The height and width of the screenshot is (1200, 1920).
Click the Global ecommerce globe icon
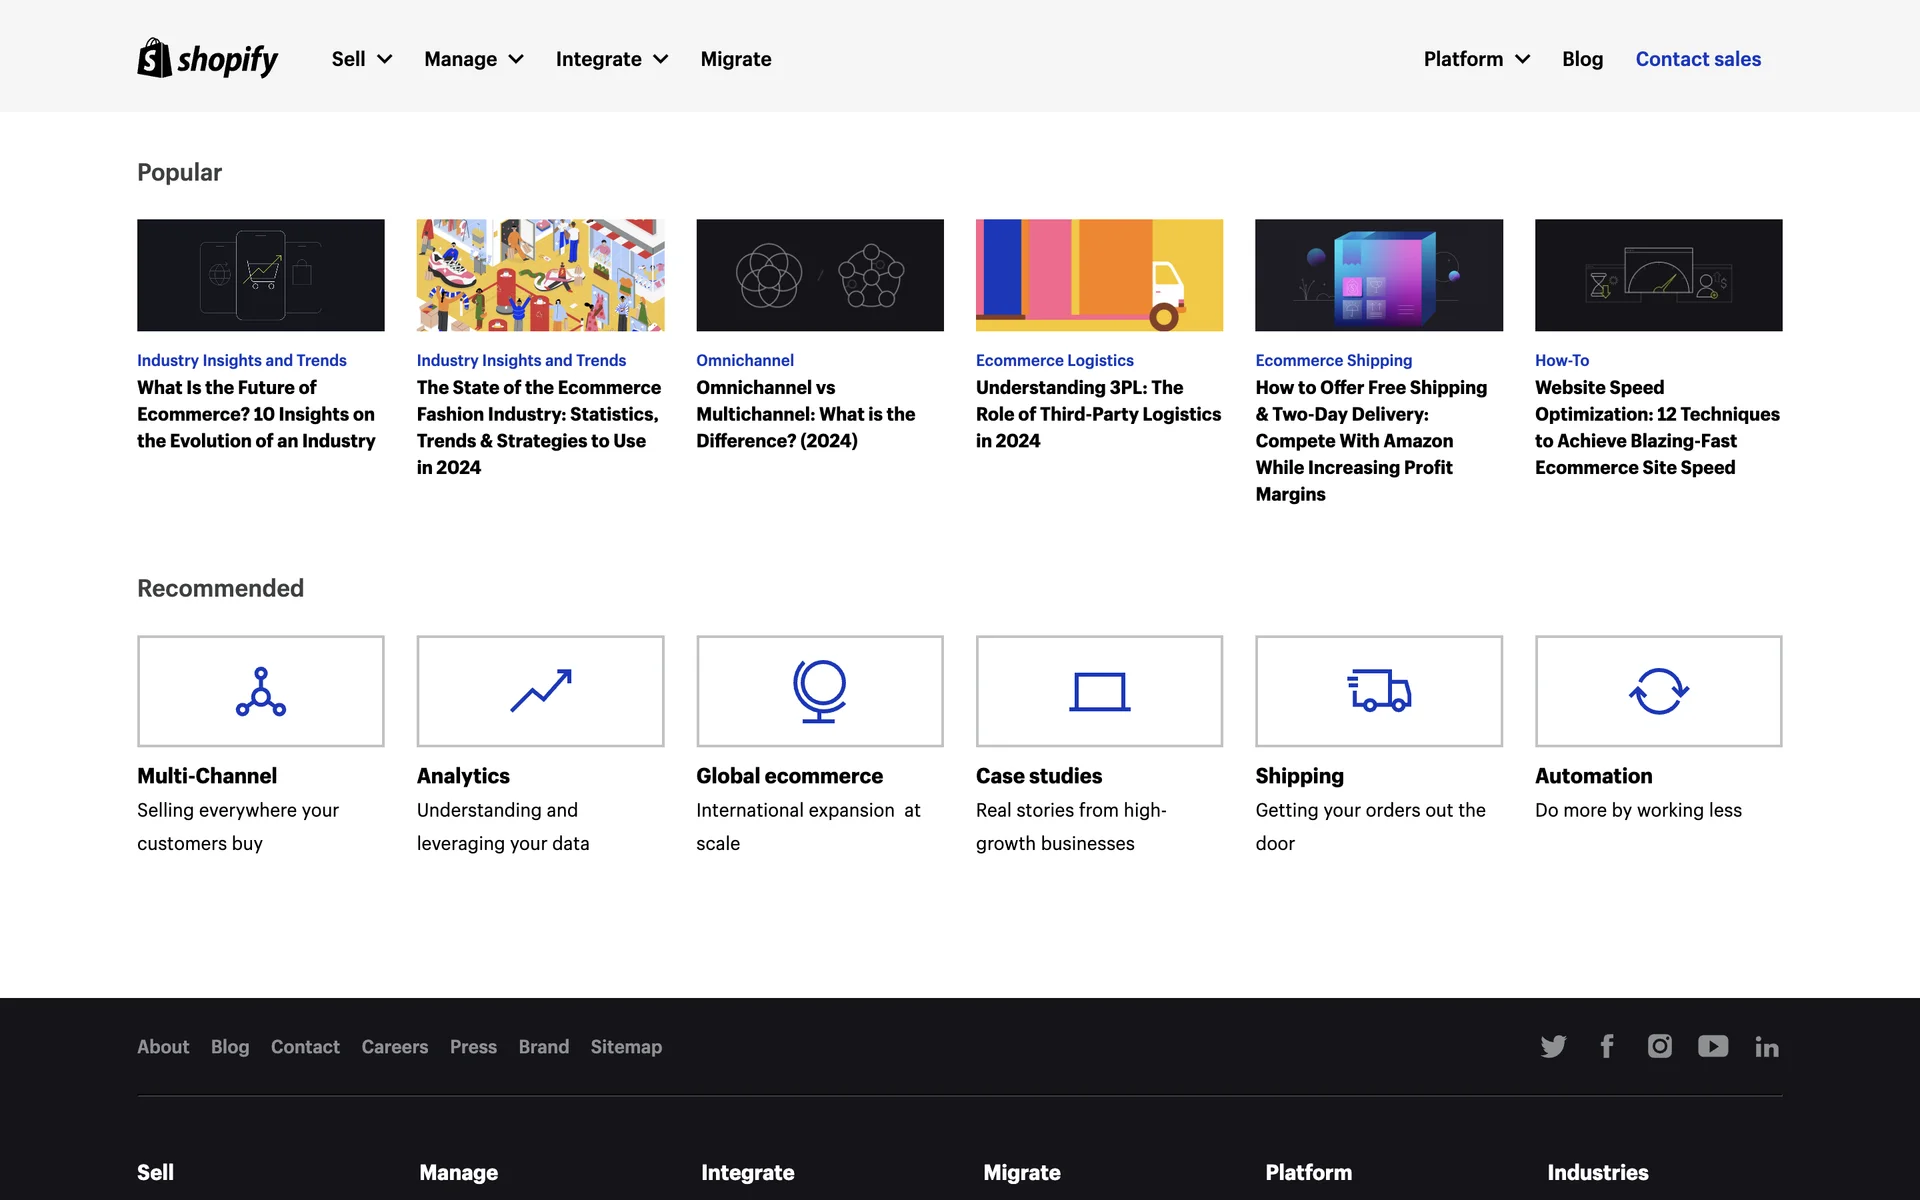click(819, 691)
